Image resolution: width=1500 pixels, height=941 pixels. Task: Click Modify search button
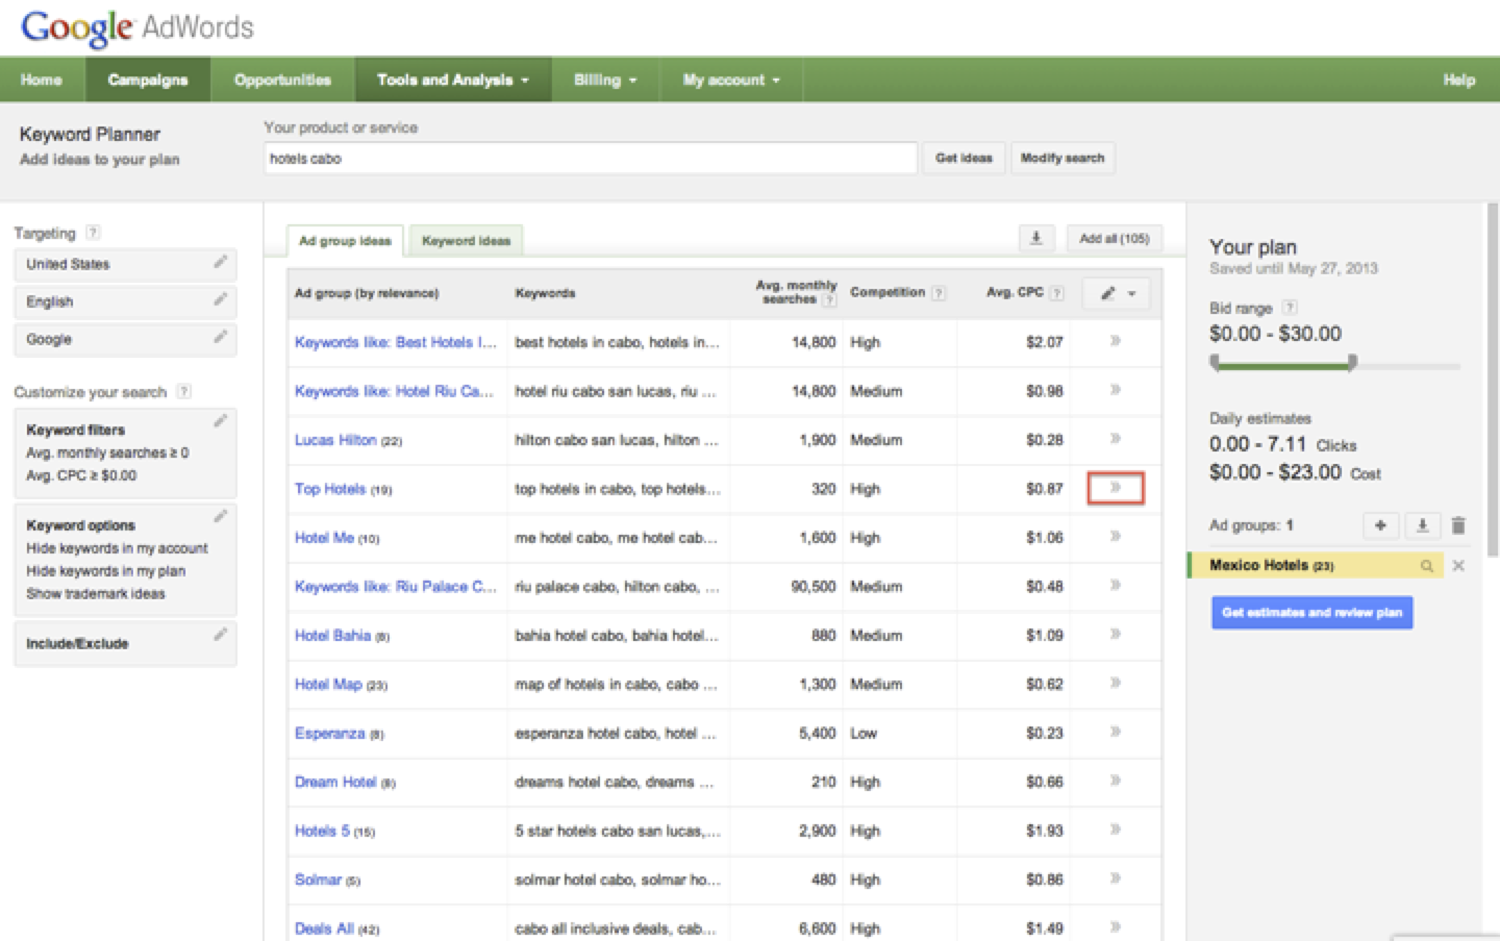(x=1062, y=158)
